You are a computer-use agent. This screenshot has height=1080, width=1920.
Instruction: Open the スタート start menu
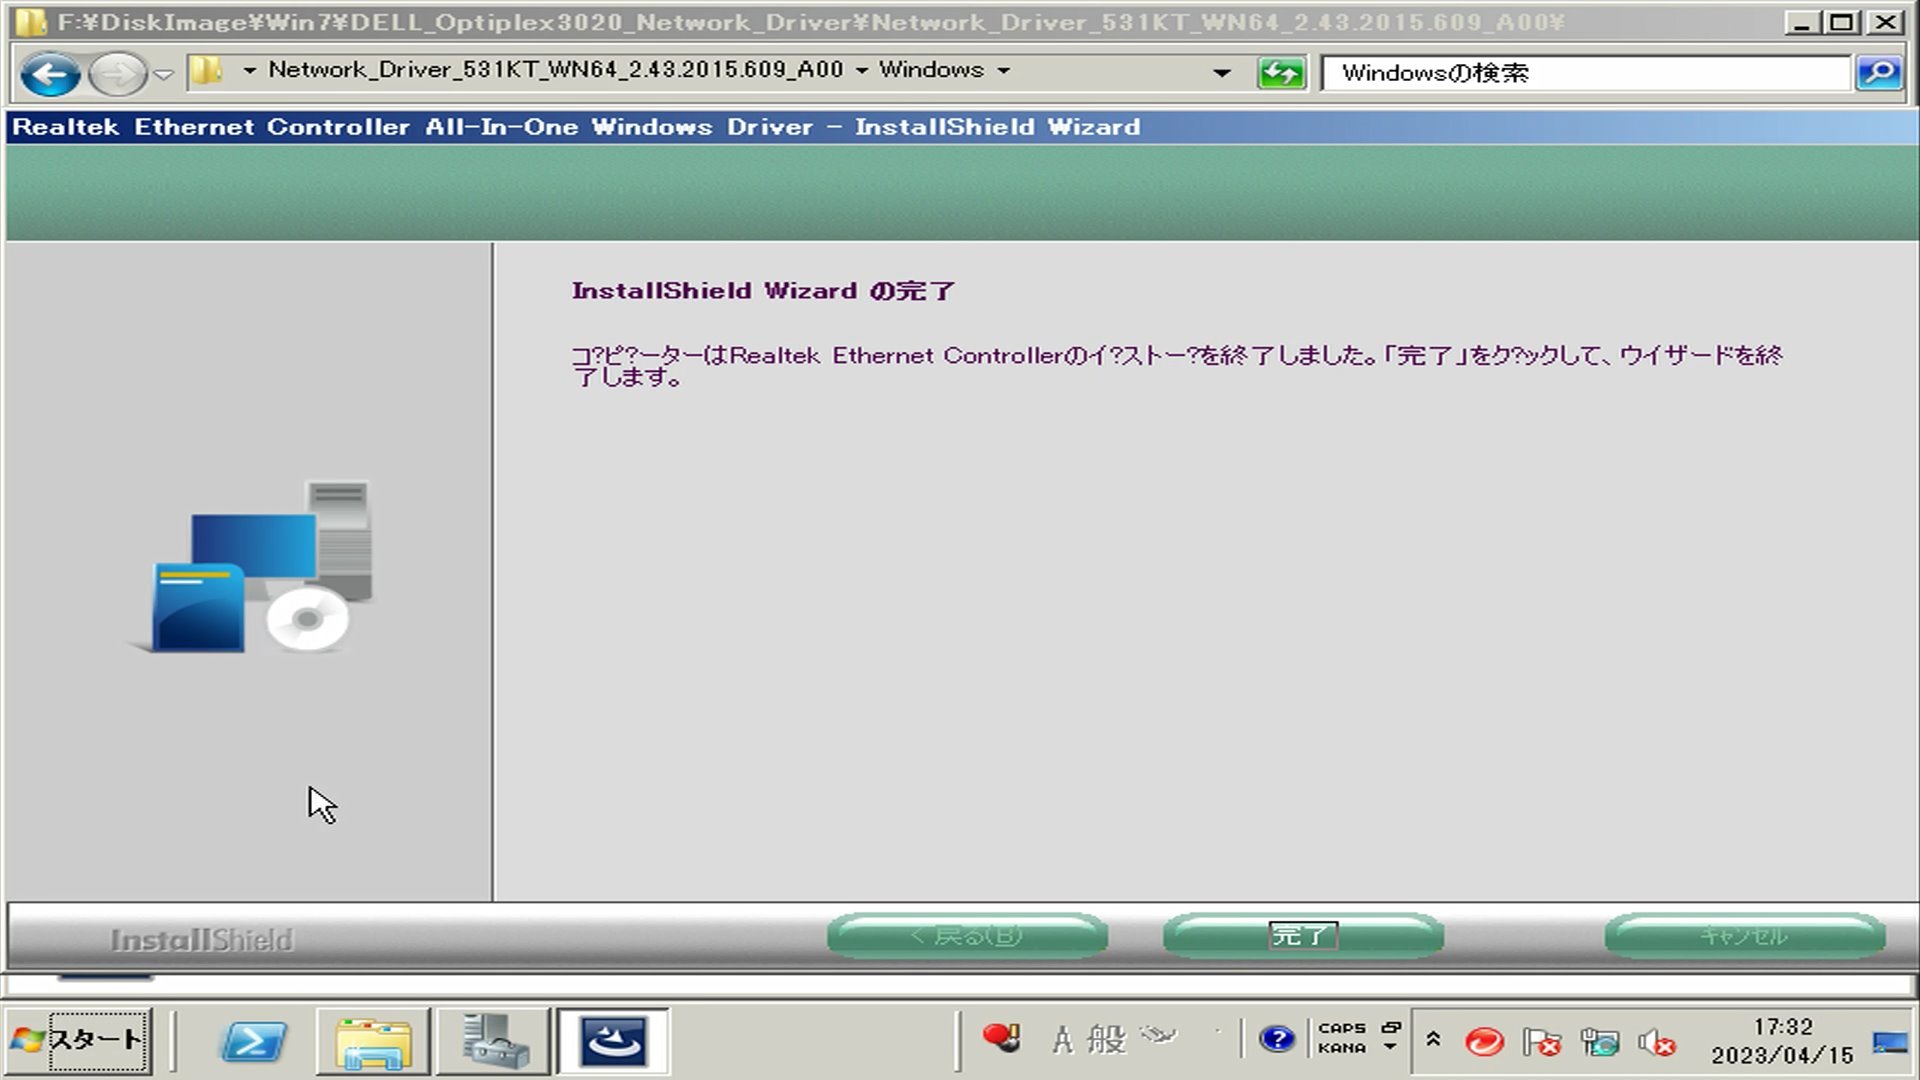pos(78,1040)
